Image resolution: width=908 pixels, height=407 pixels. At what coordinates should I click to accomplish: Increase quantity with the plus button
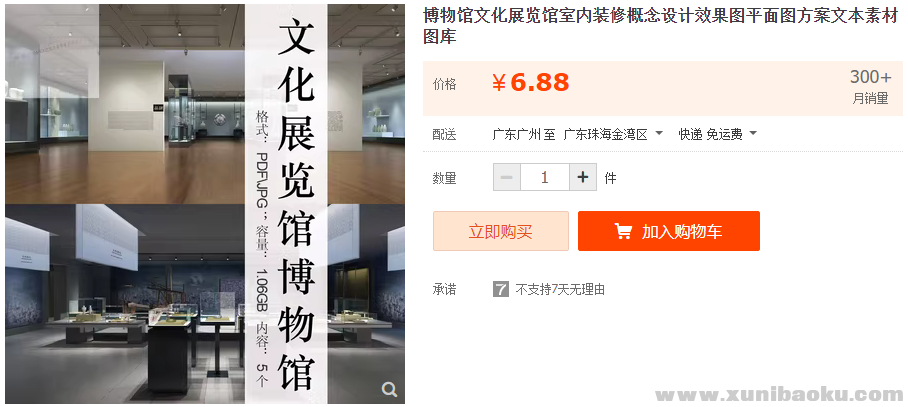(583, 177)
